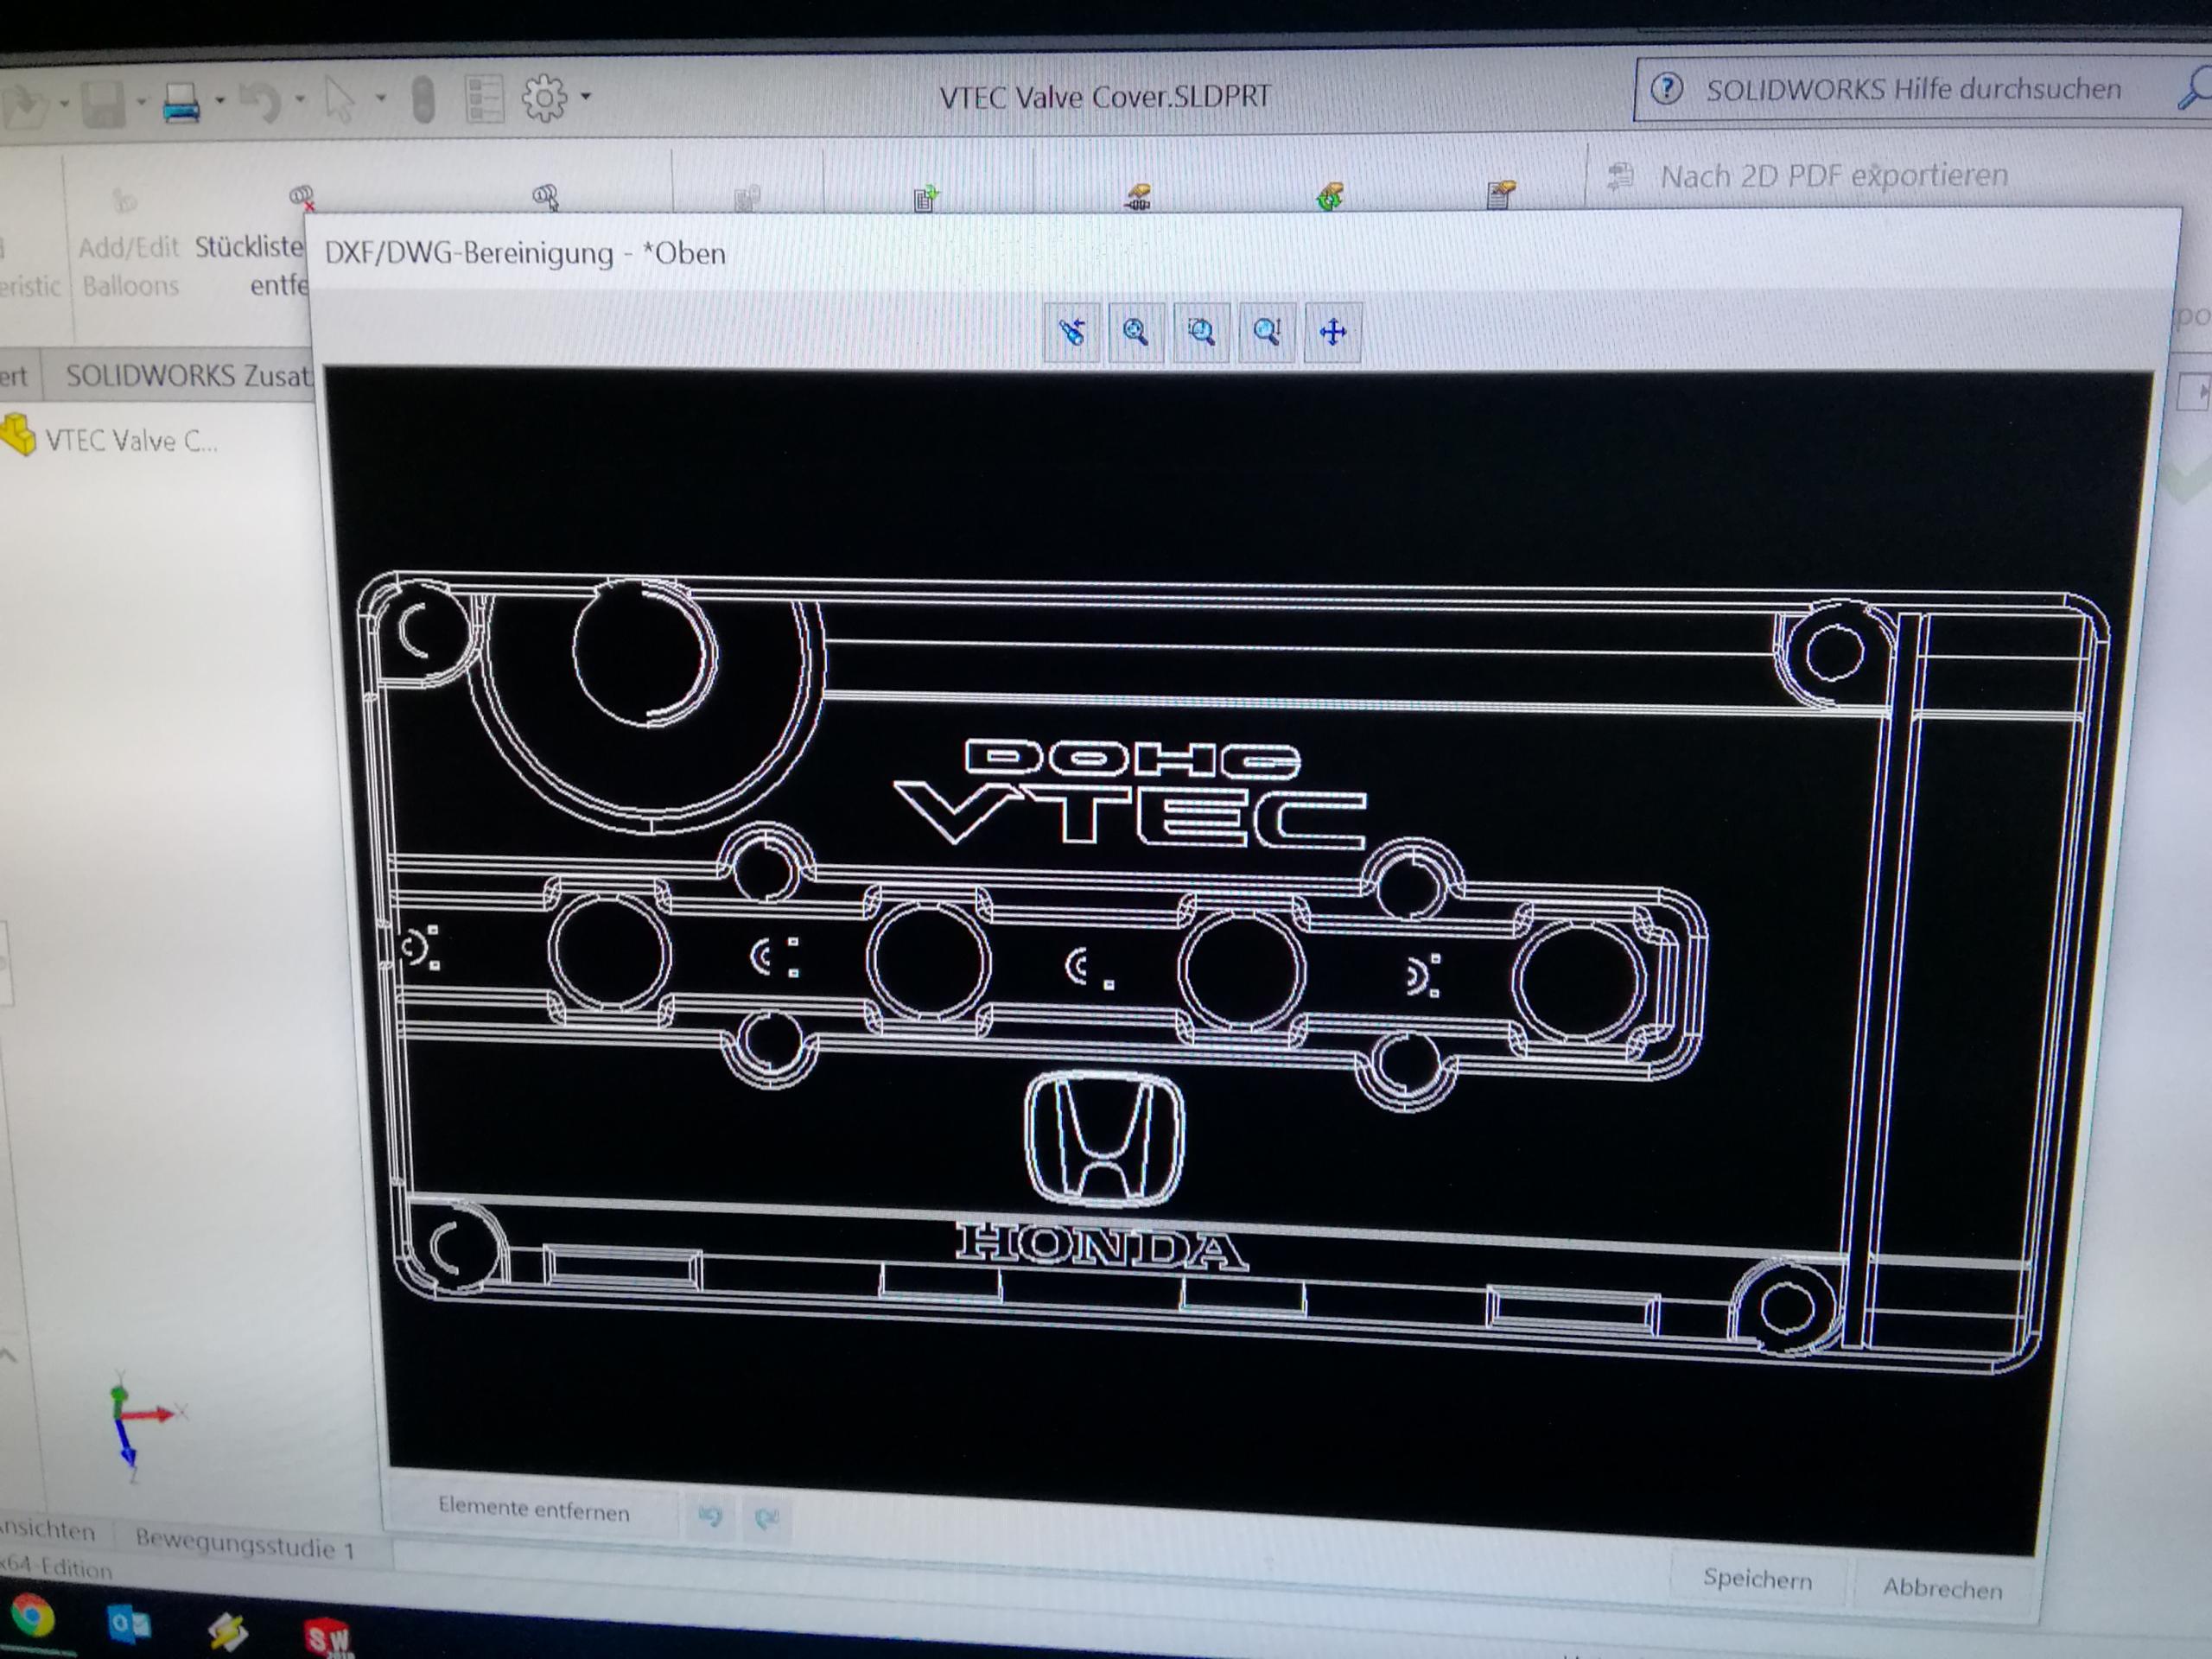Screen dimensions: 2212x1659
Task: Click the document icon with green arrow in ribbon
Action: tap(926, 197)
